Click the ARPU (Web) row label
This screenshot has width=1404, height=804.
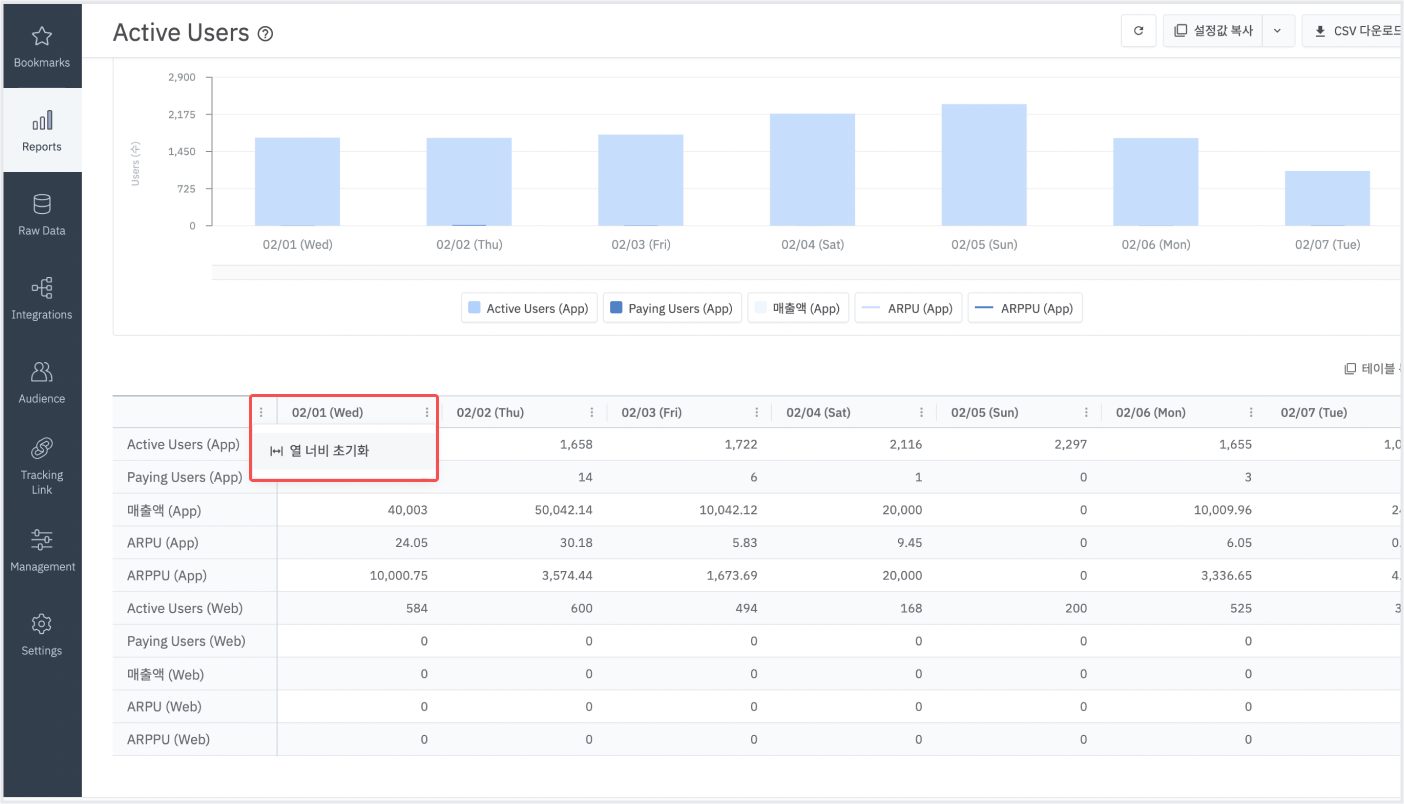(165, 707)
